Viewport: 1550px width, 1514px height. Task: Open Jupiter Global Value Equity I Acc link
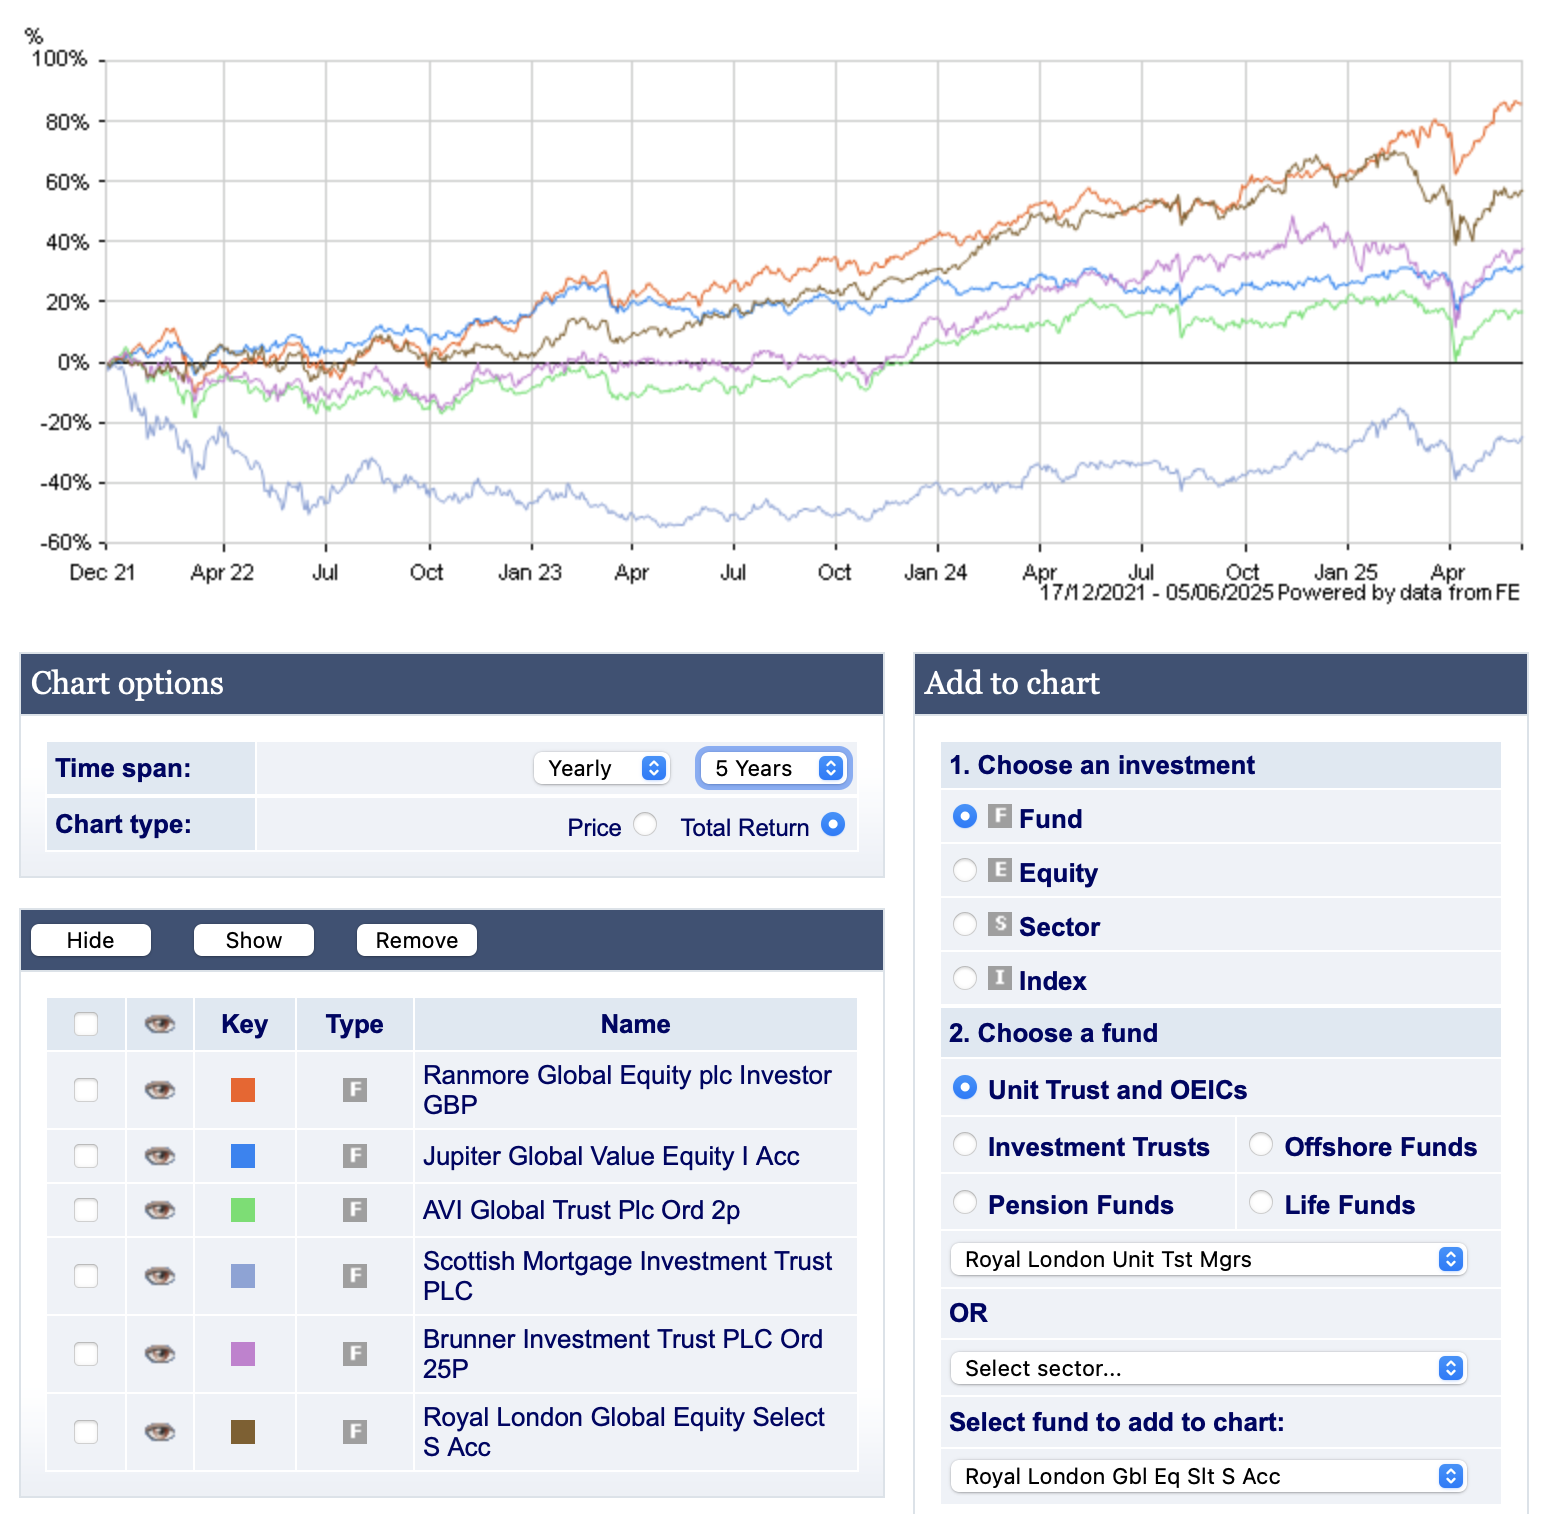611,1156
